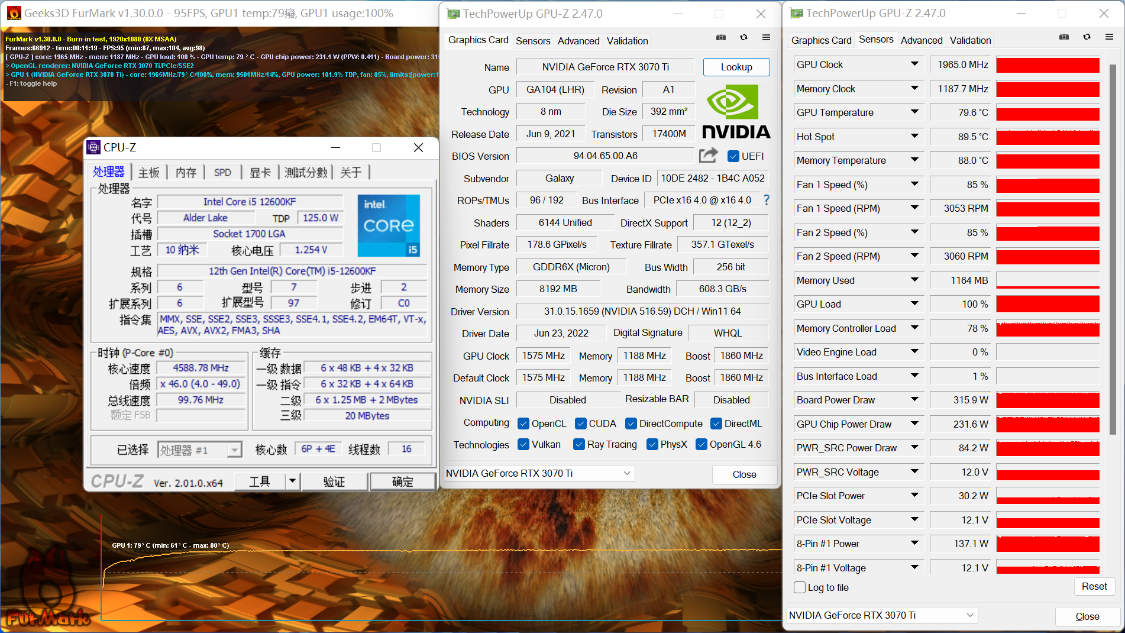Open the SPD tab in CPU-Z
Screen dimensions: 1125x633
[x=222, y=172]
